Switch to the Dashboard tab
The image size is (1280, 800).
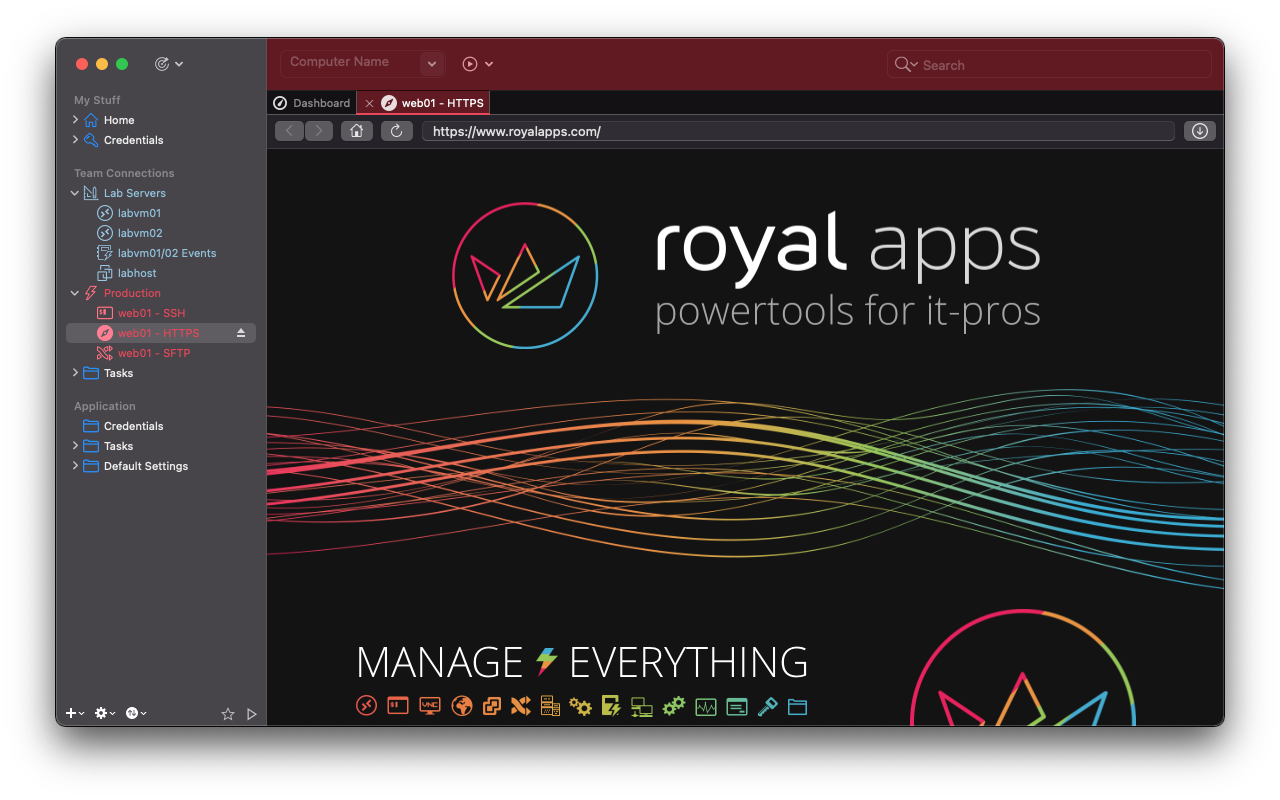click(x=312, y=103)
